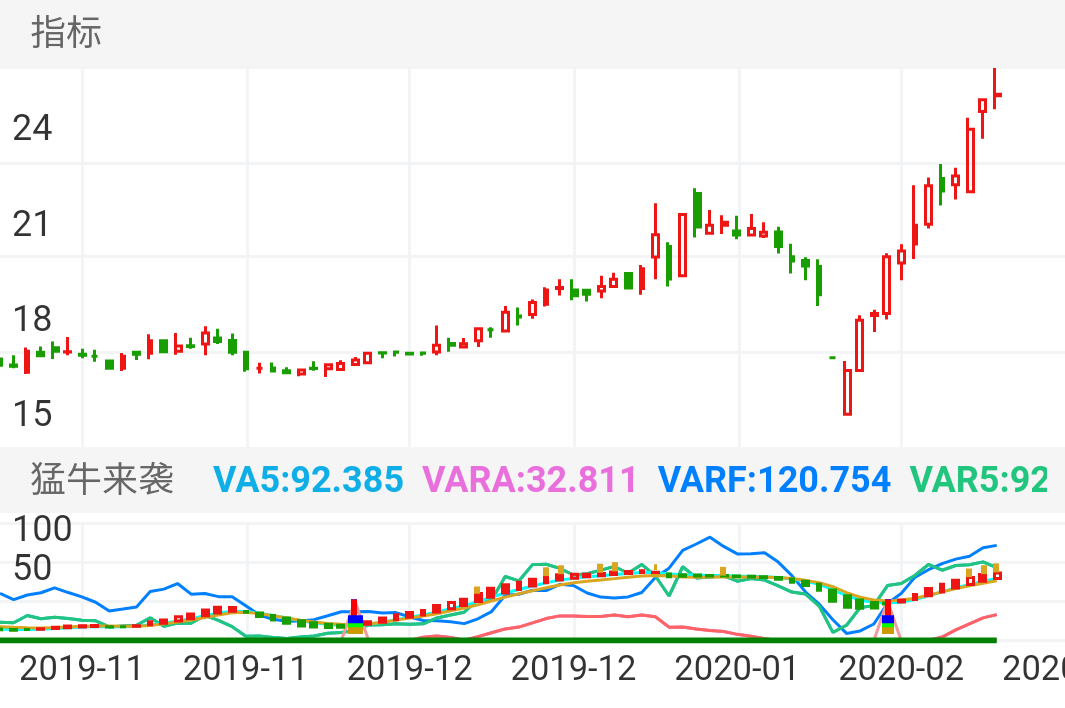Select the lowest hollow red candlestick near 15
The image size is (1065, 708).
pyautogui.click(x=847, y=388)
